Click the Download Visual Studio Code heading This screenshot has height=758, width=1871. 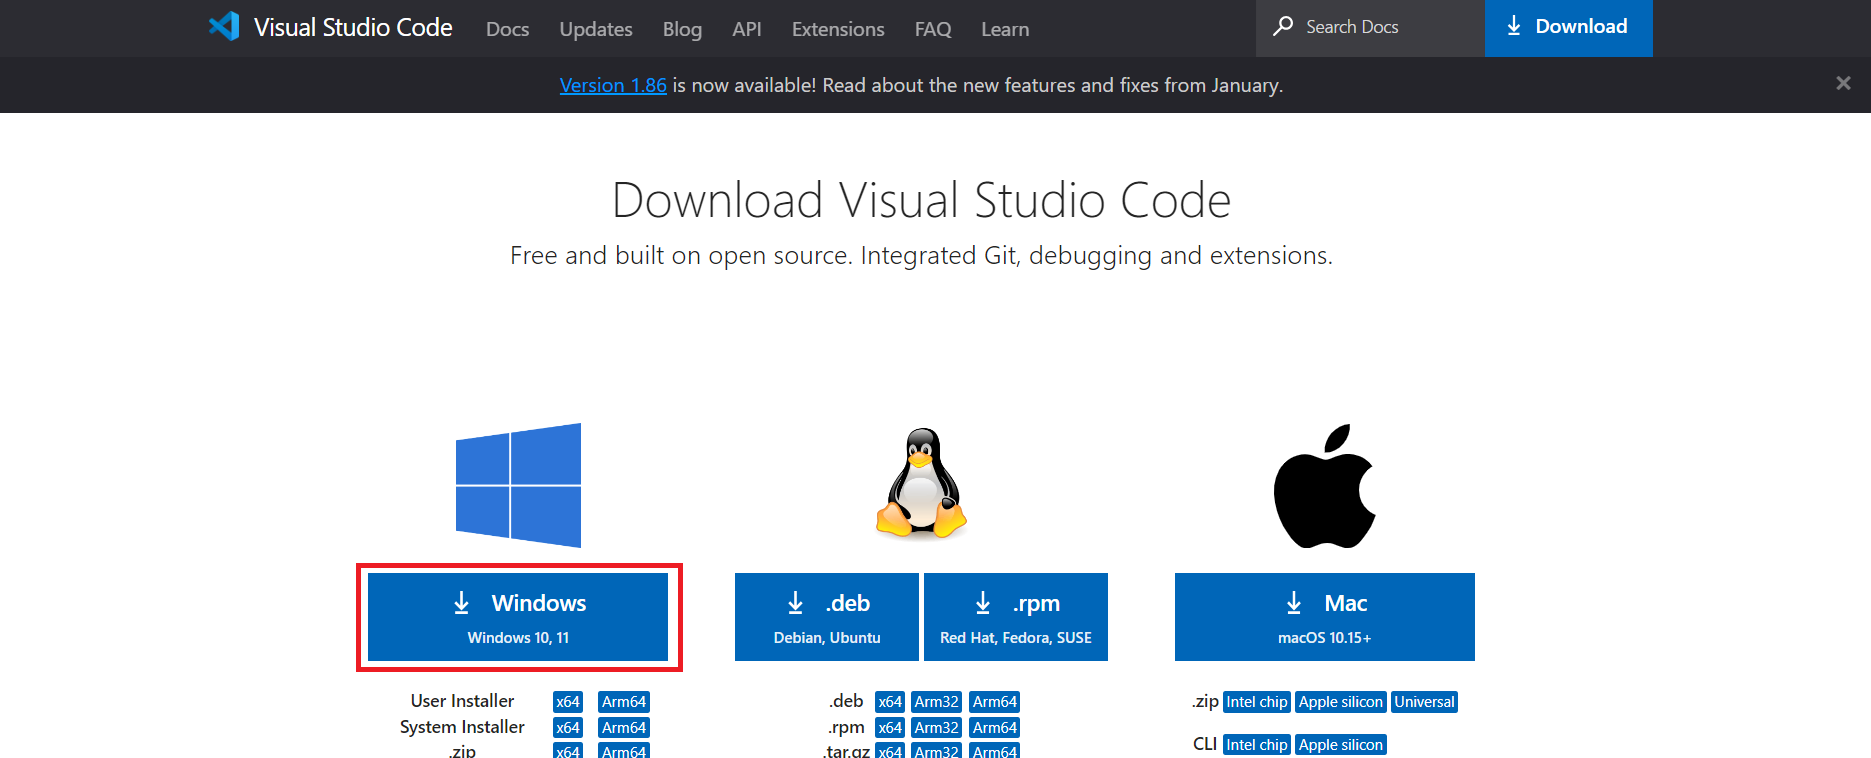pyautogui.click(x=921, y=200)
